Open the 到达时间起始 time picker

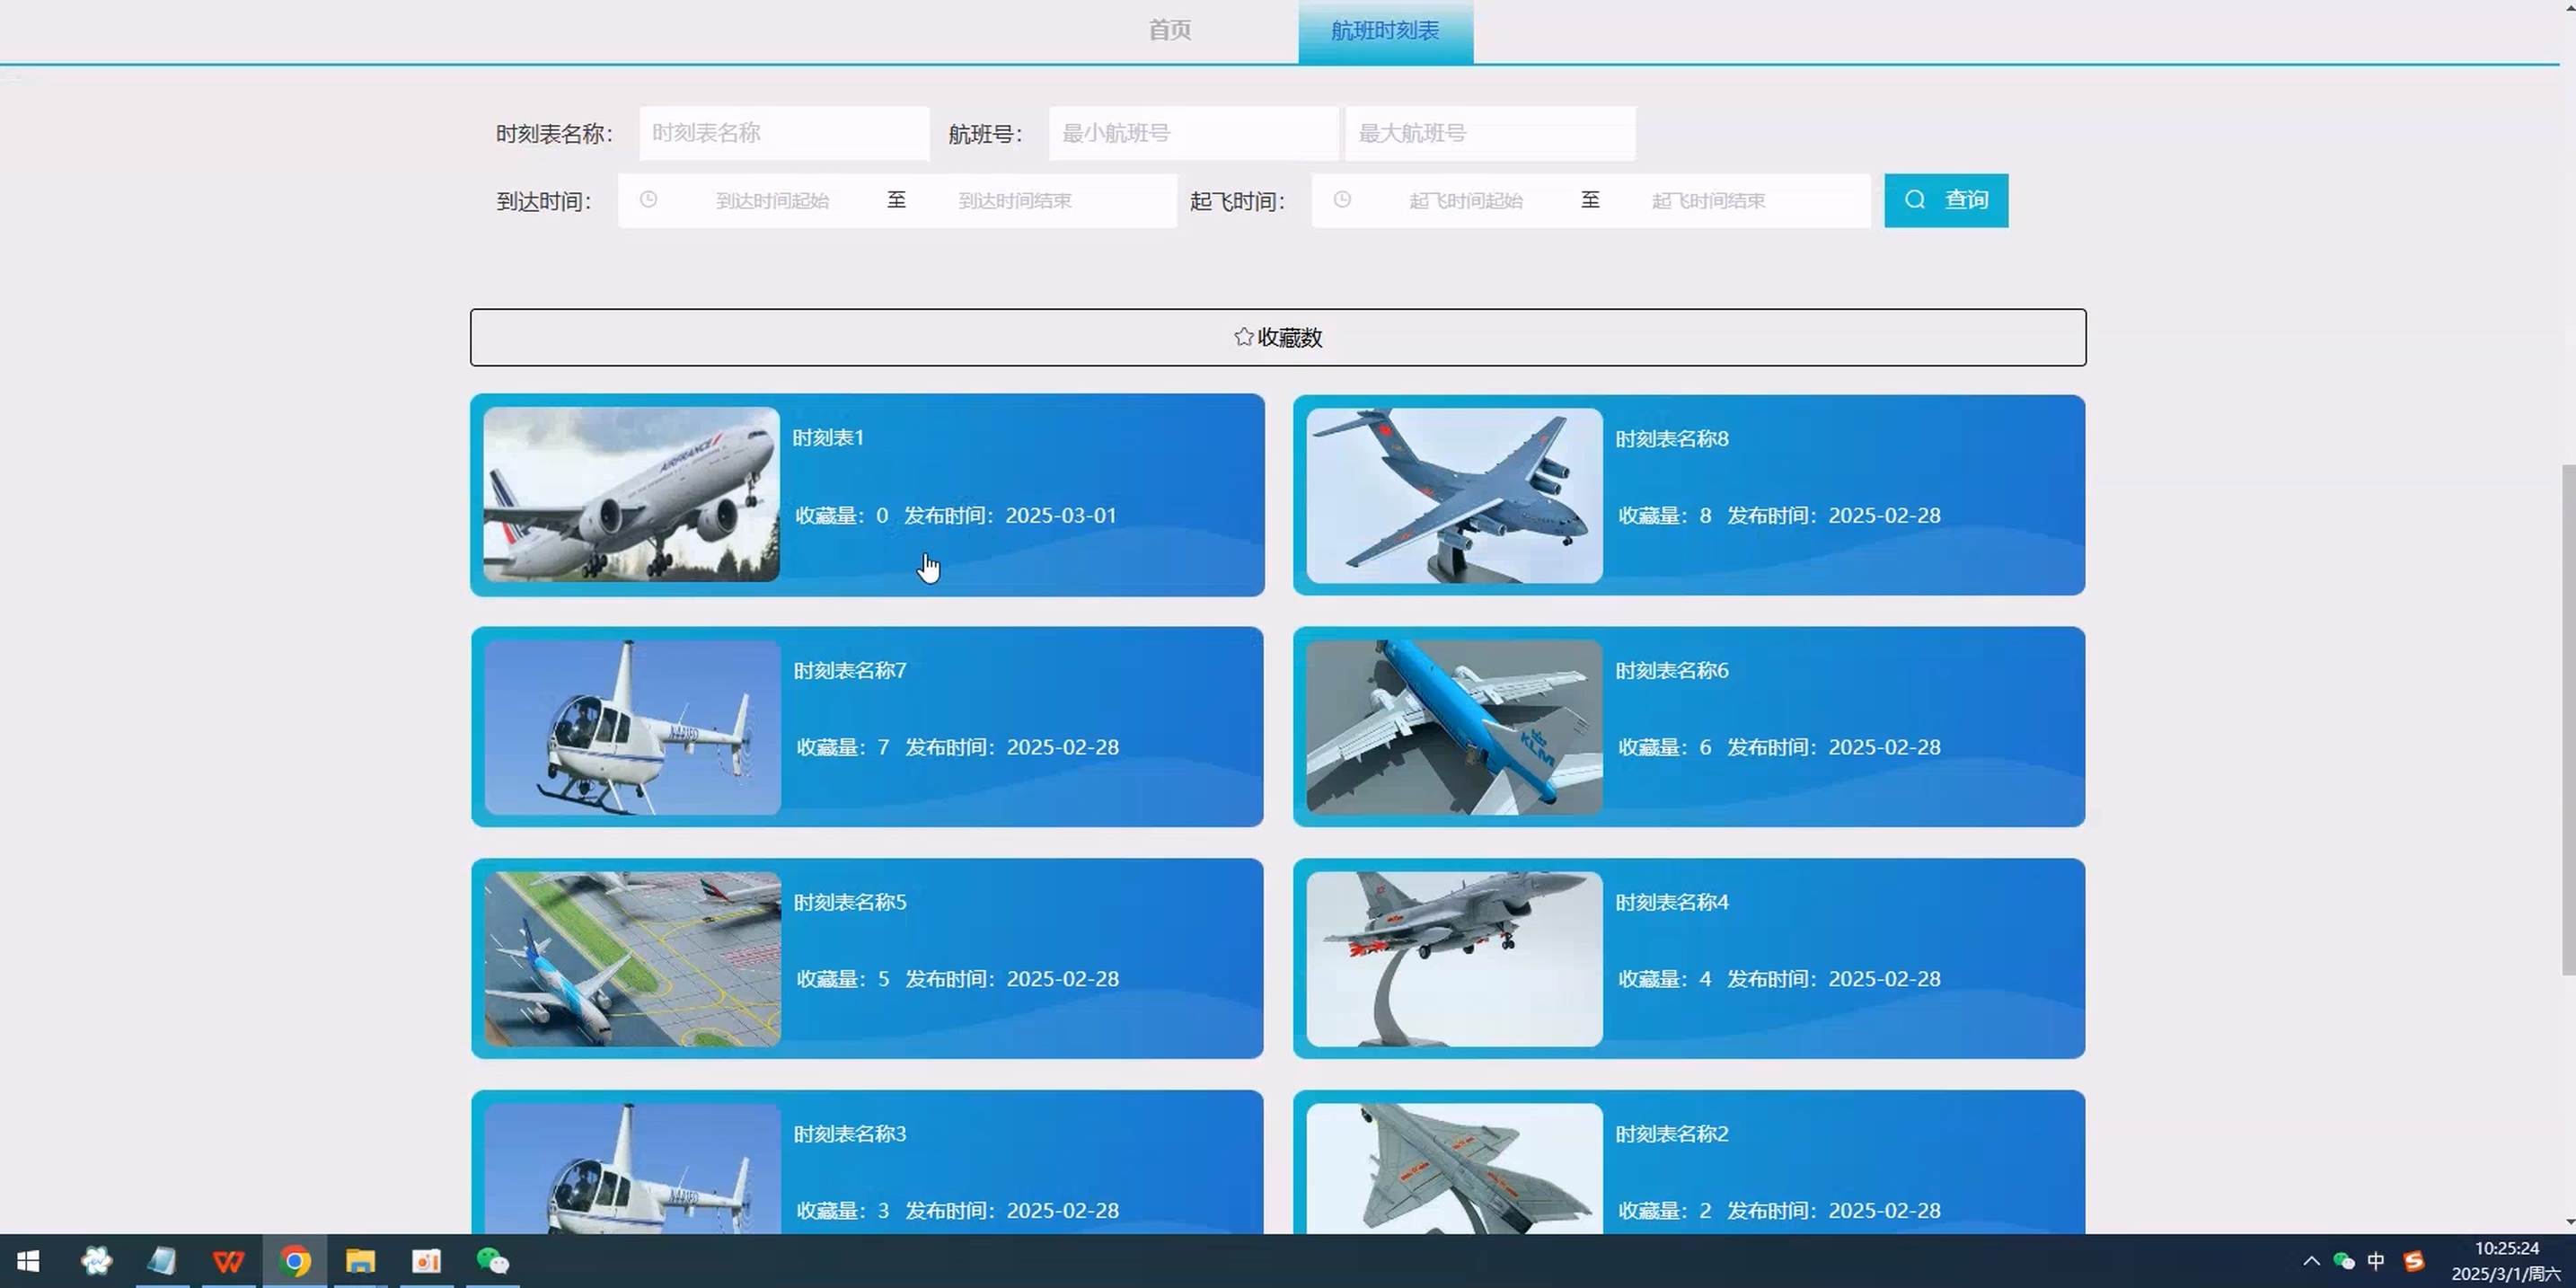coord(772,200)
